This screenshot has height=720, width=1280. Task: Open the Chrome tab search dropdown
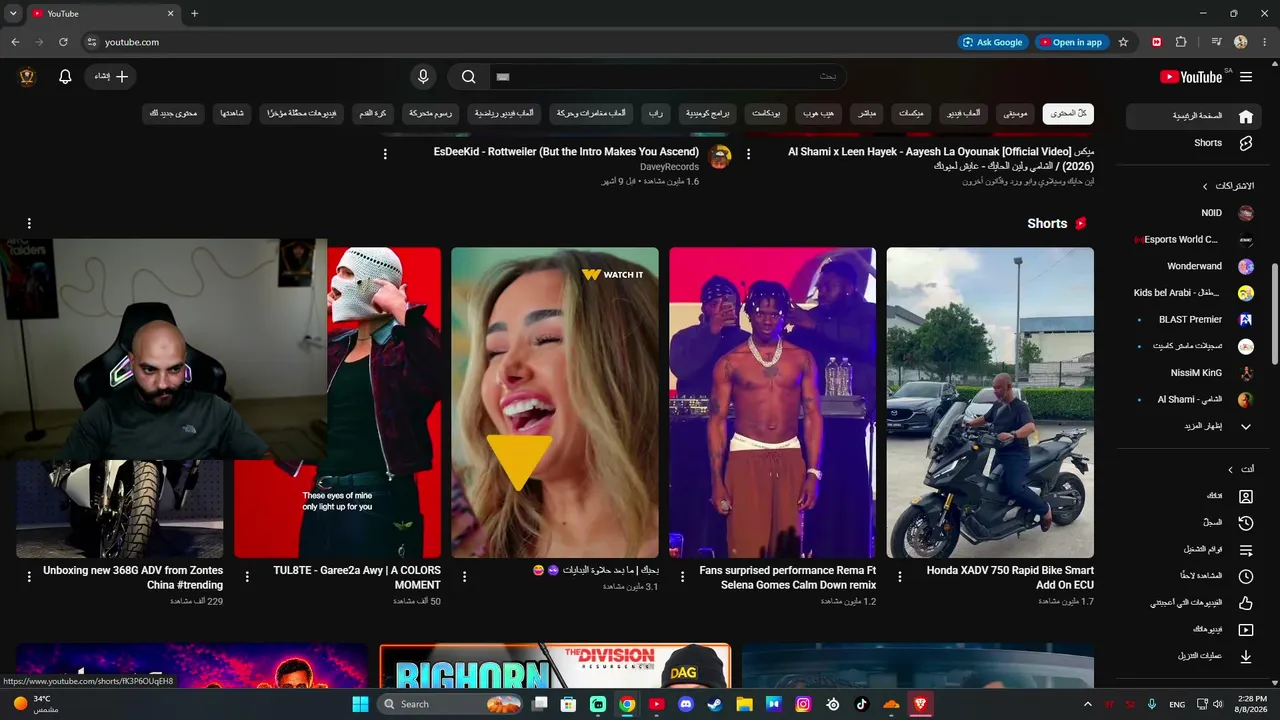coord(13,13)
